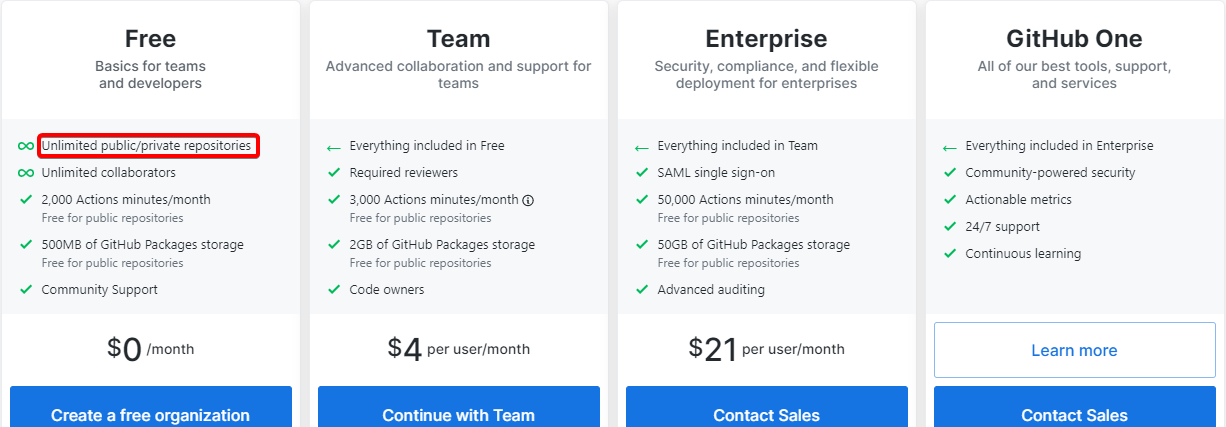Click the checkmark beside 24/7 support
1226x427 pixels.
tap(950, 227)
